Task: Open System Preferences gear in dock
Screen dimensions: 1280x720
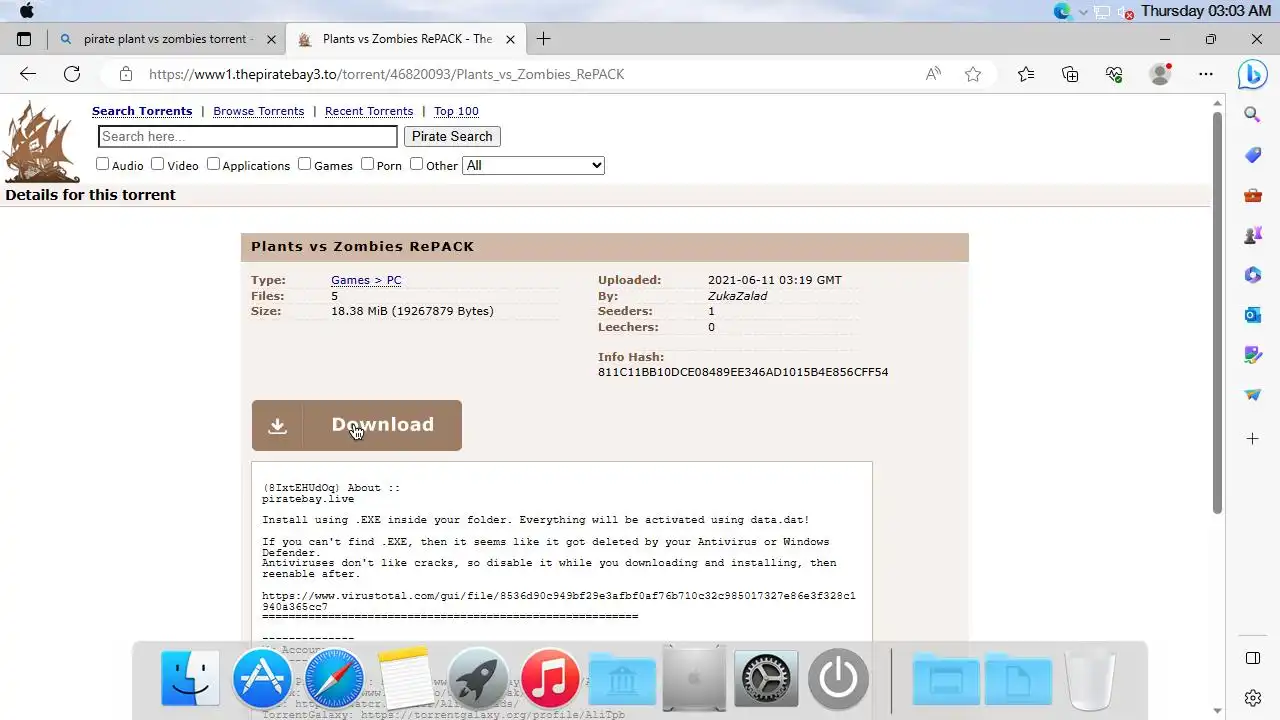Action: (x=766, y=679)
